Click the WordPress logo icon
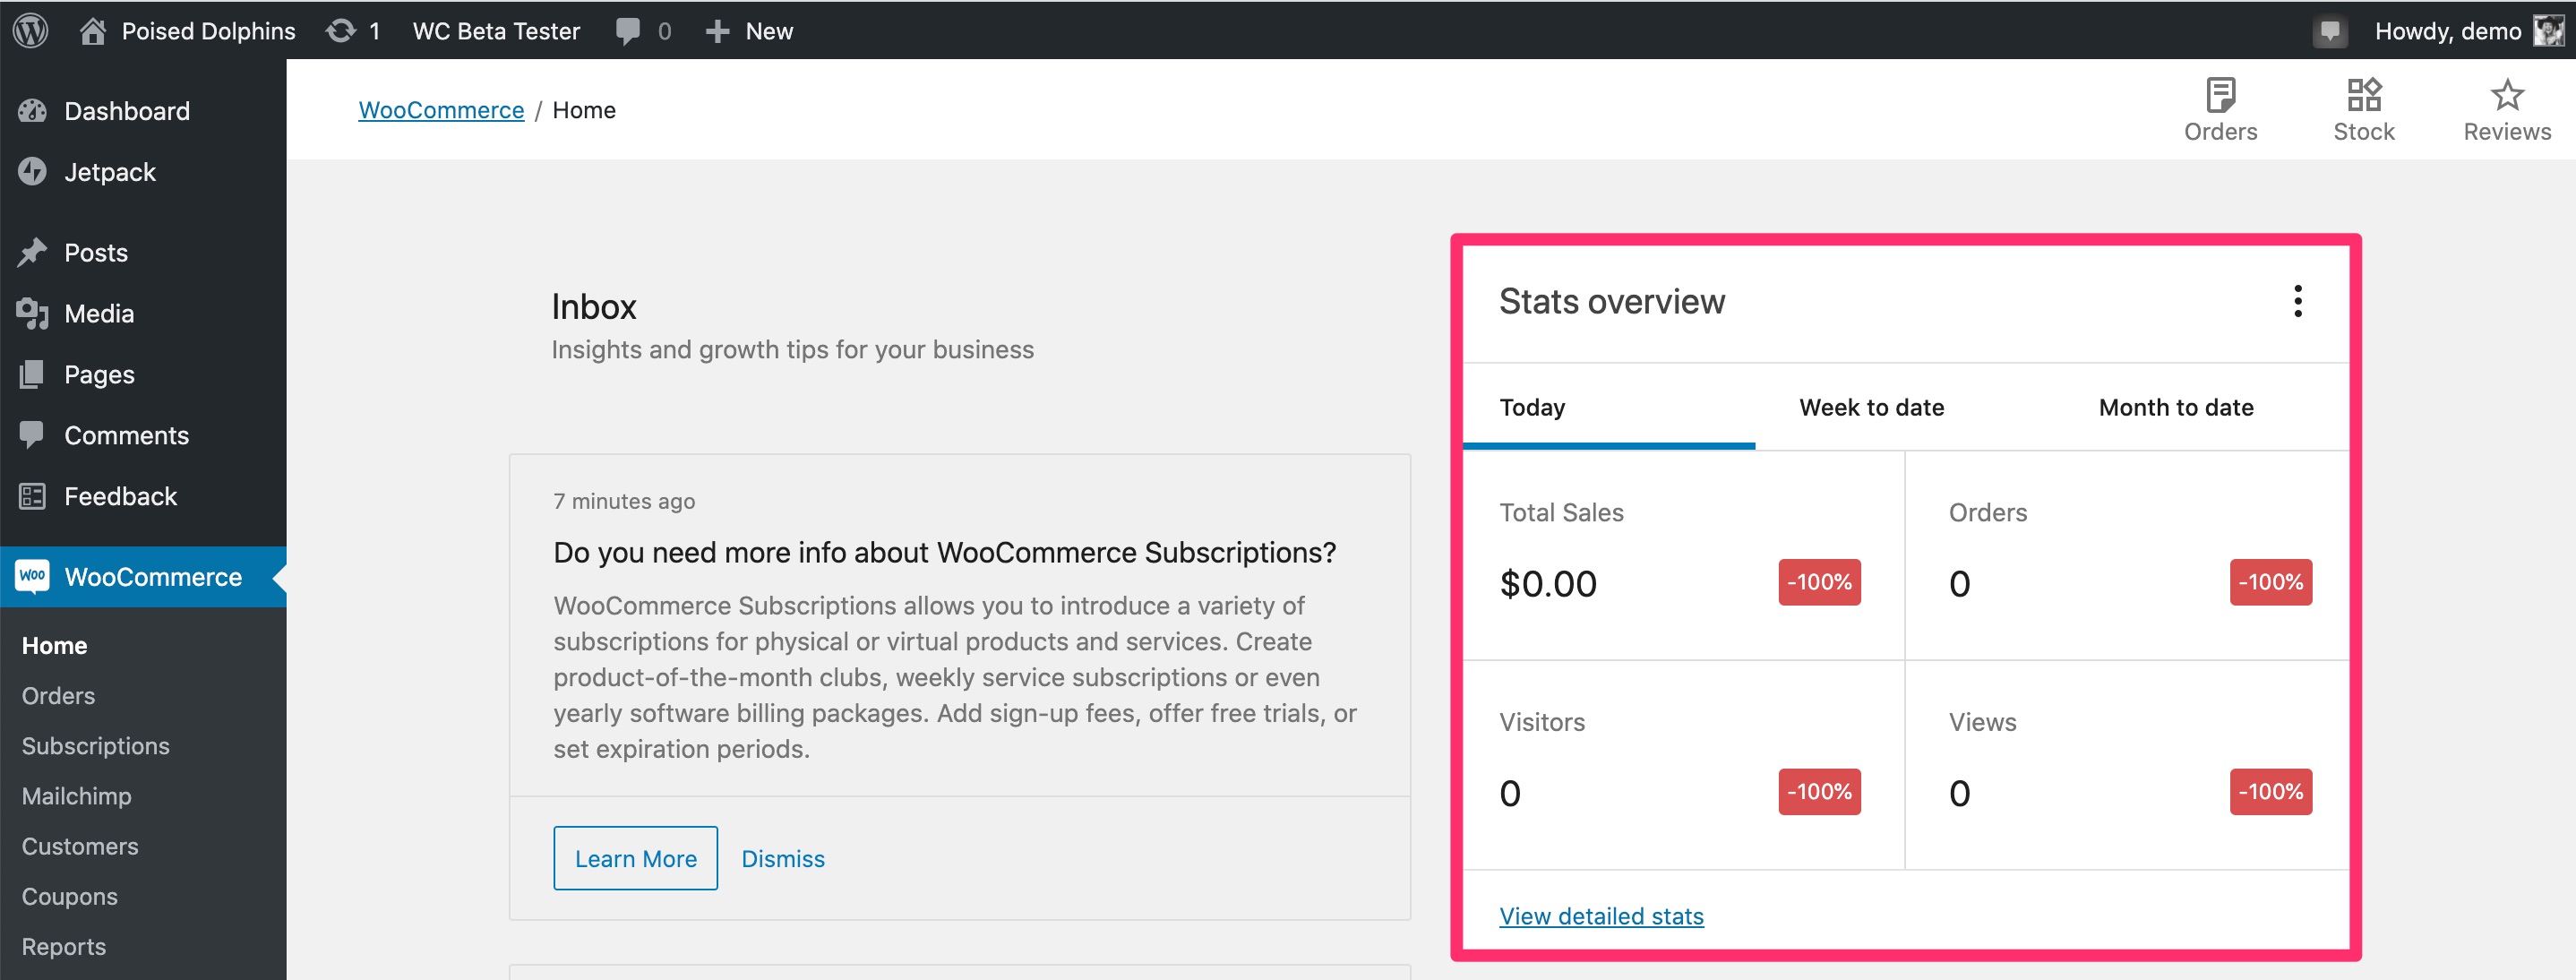The image size is (2576, 980). (x=30, y=30)
